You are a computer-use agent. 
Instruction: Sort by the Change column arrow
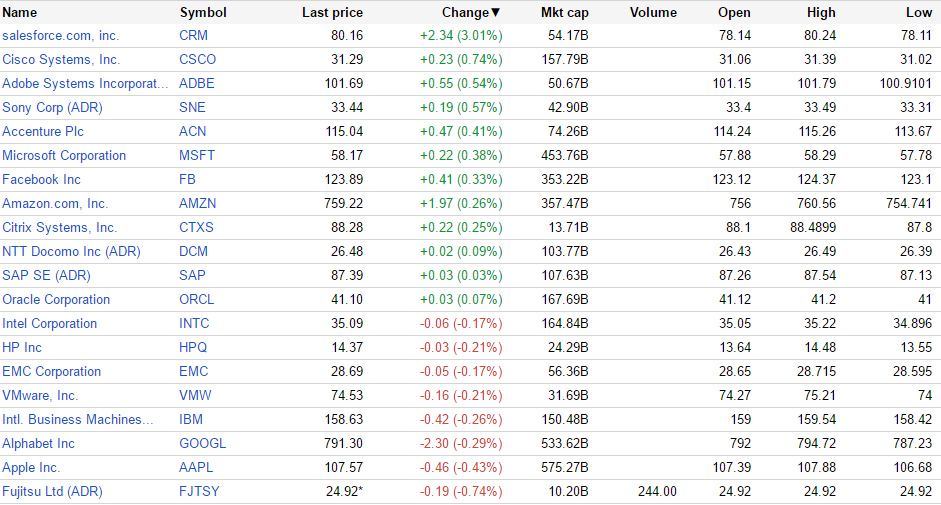tap(495, 13)
